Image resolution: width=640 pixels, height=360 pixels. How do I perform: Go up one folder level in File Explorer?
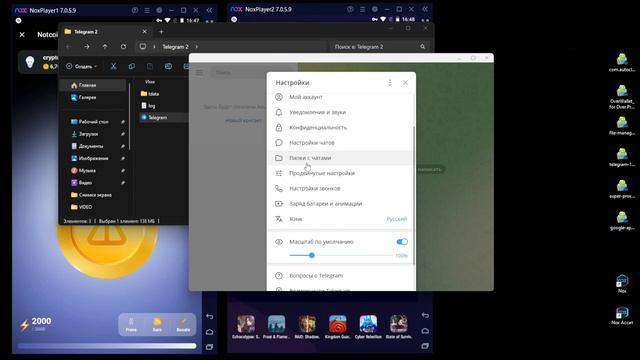105,47
